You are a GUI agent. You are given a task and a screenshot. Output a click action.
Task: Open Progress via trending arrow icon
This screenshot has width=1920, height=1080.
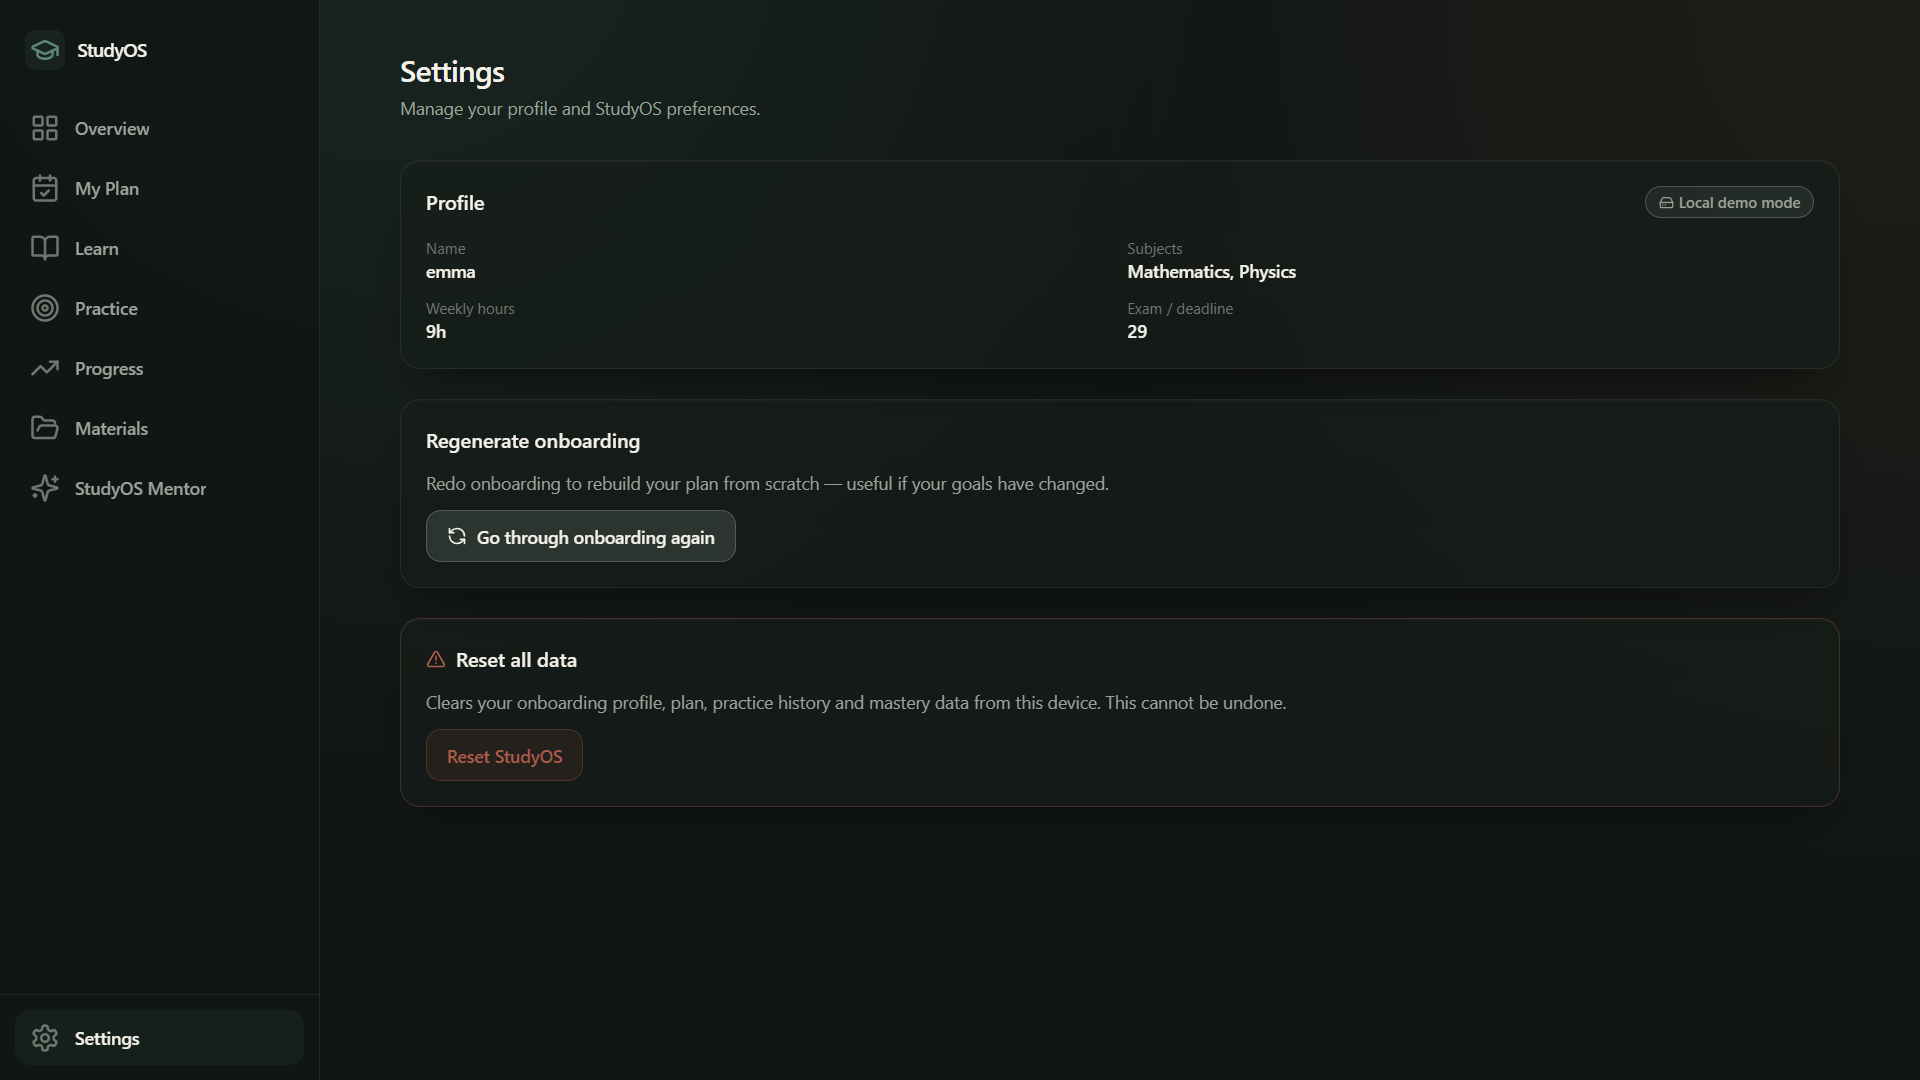(x=45, y=368)
